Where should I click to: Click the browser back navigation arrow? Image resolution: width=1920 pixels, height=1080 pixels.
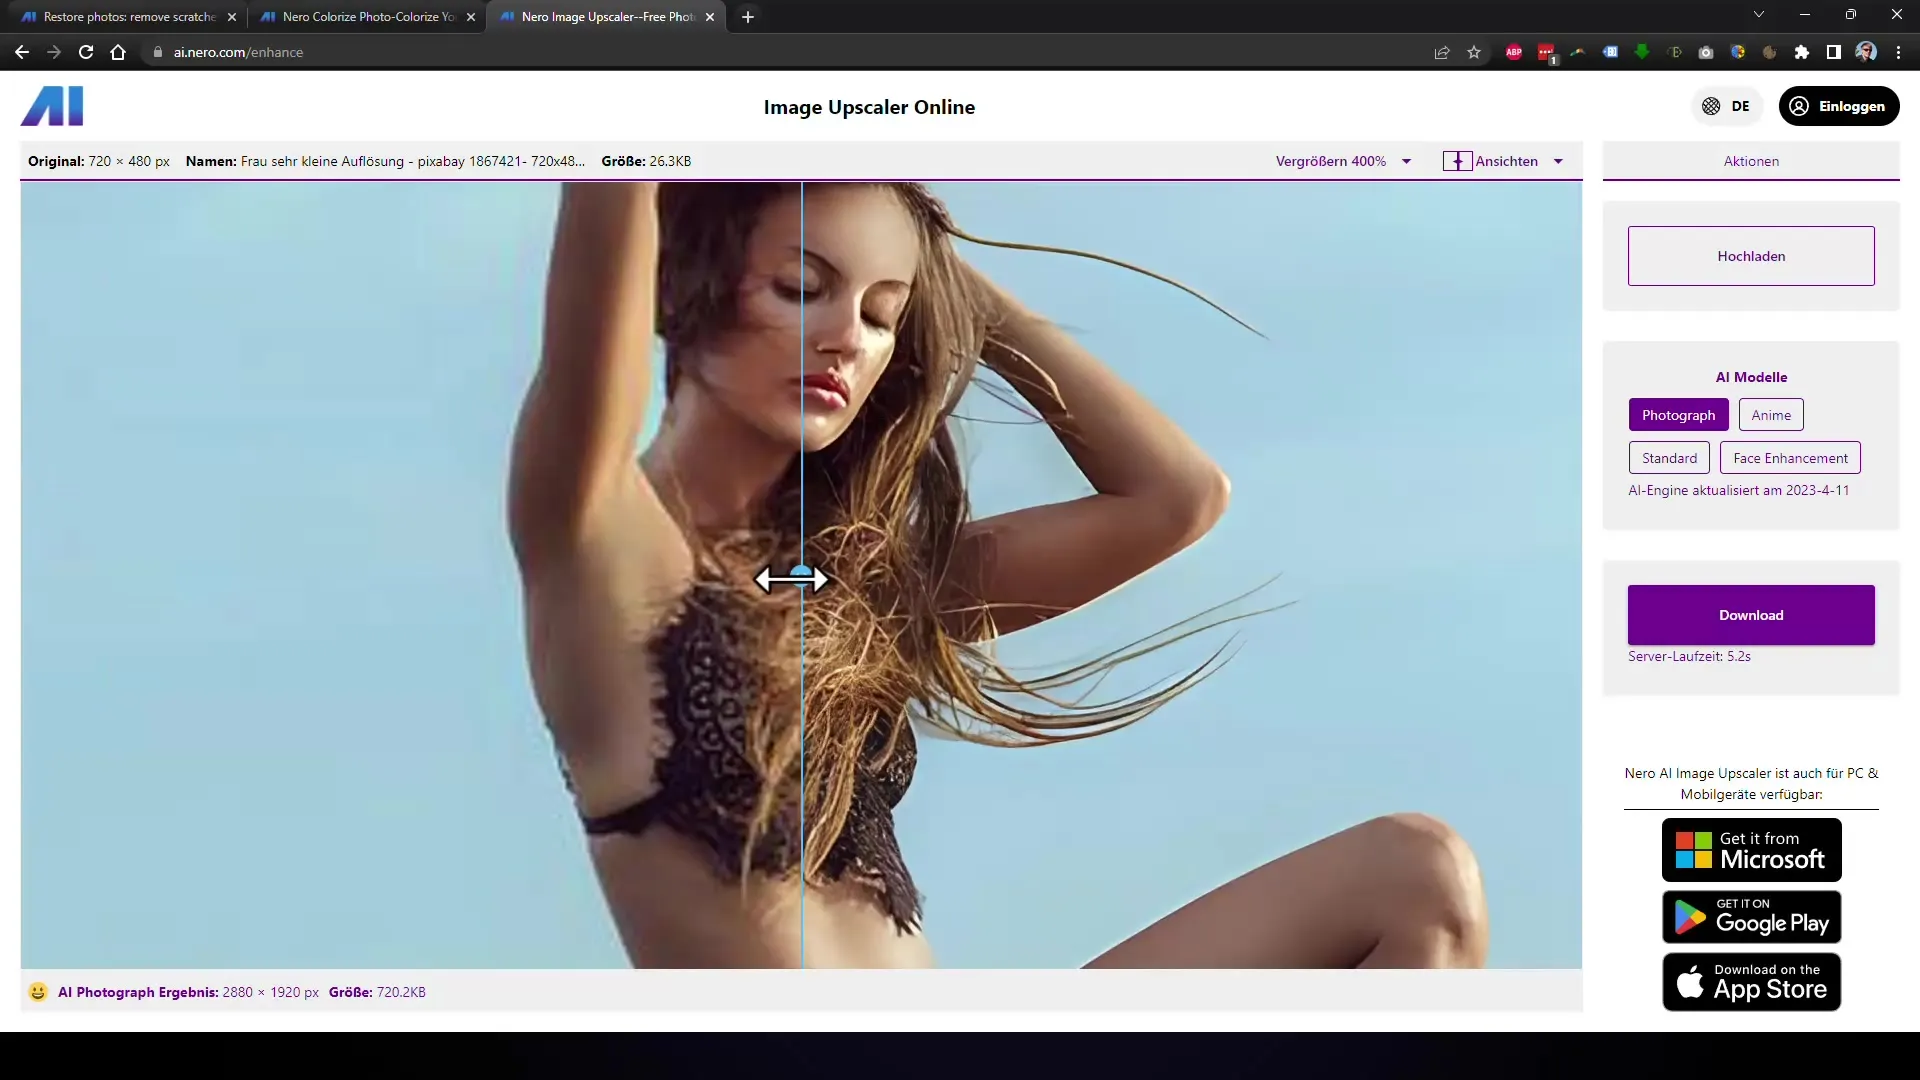(22, 51)
